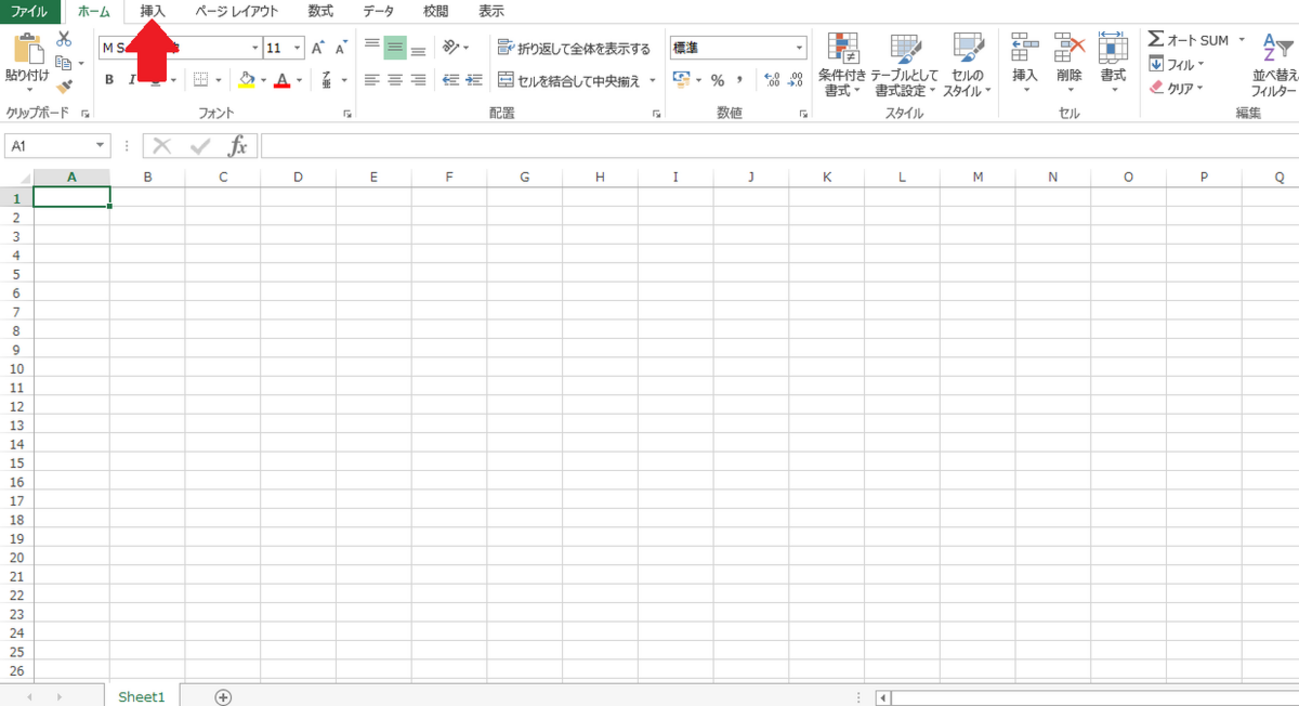Toggle middle vertical alignment (highlighted)
Screen dimensions: 1299x706
coord(396,46)
